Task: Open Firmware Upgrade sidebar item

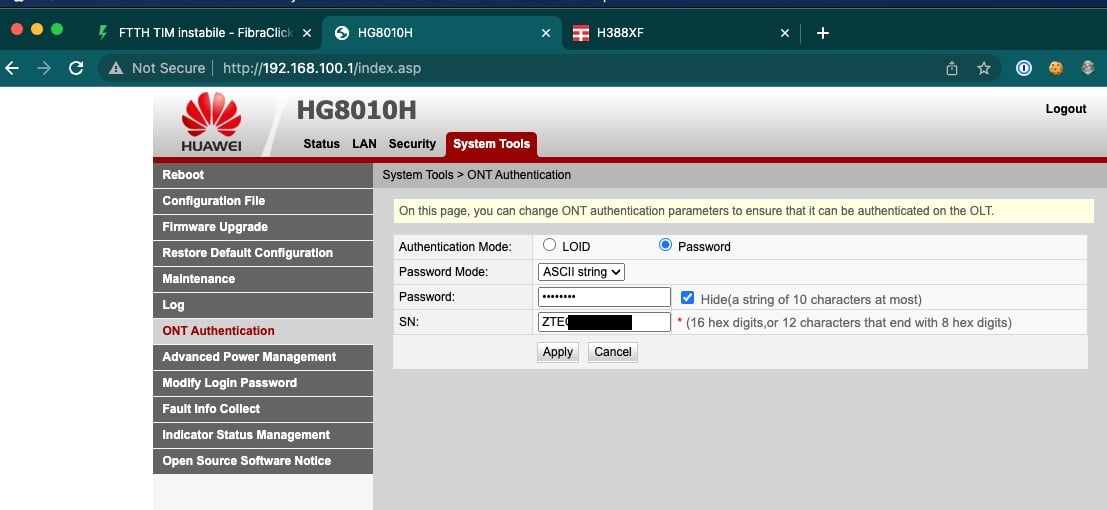Action: click(263, 227)
